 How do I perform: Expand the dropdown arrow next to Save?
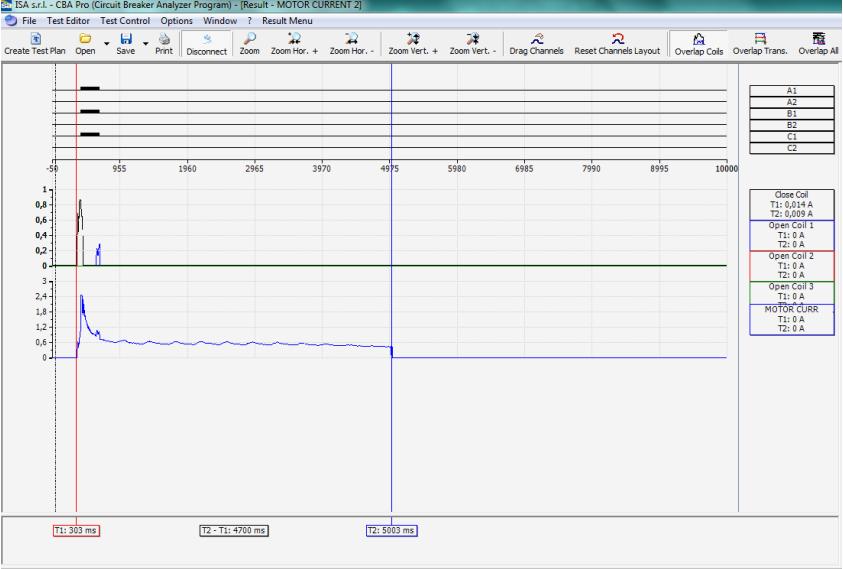(146, 44)
